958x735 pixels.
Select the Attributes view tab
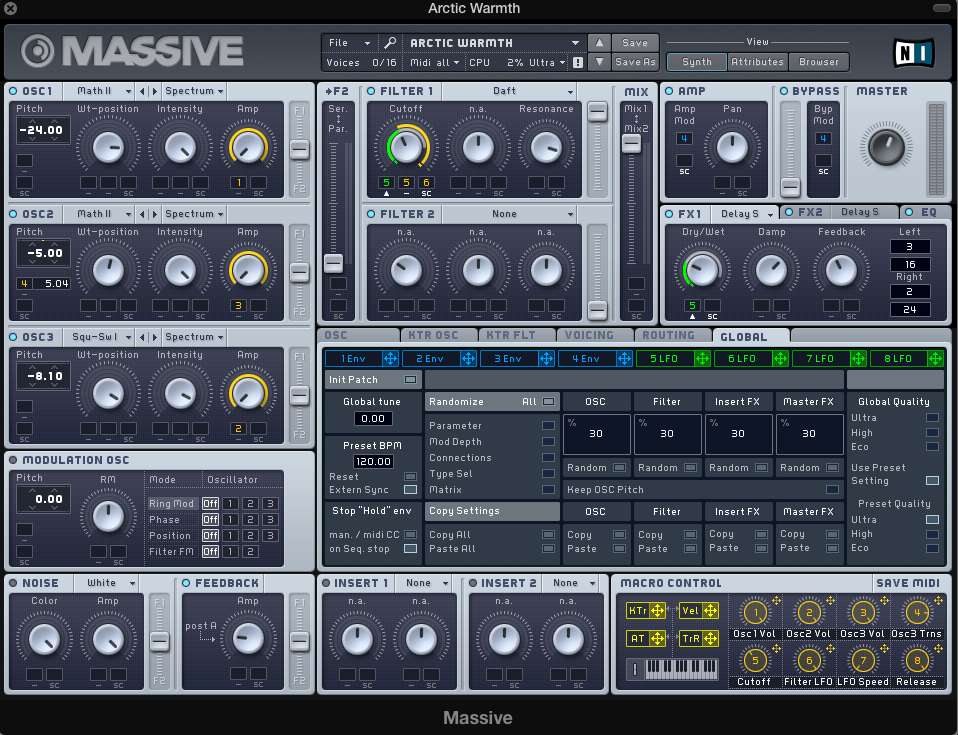coord(757,62)
